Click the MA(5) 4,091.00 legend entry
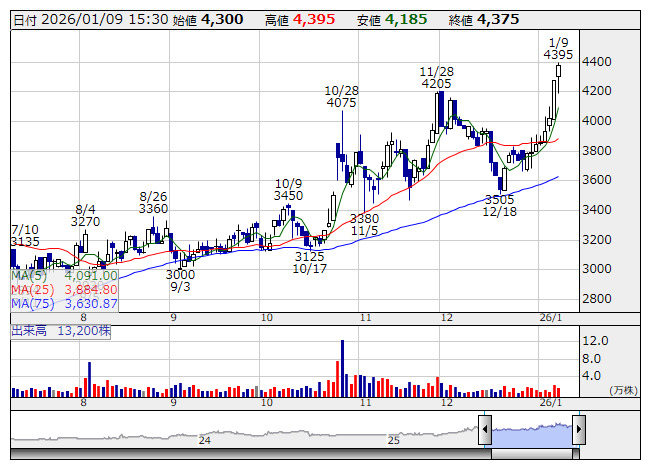This screenshot has height=470, width=653. tap(64, 276)
